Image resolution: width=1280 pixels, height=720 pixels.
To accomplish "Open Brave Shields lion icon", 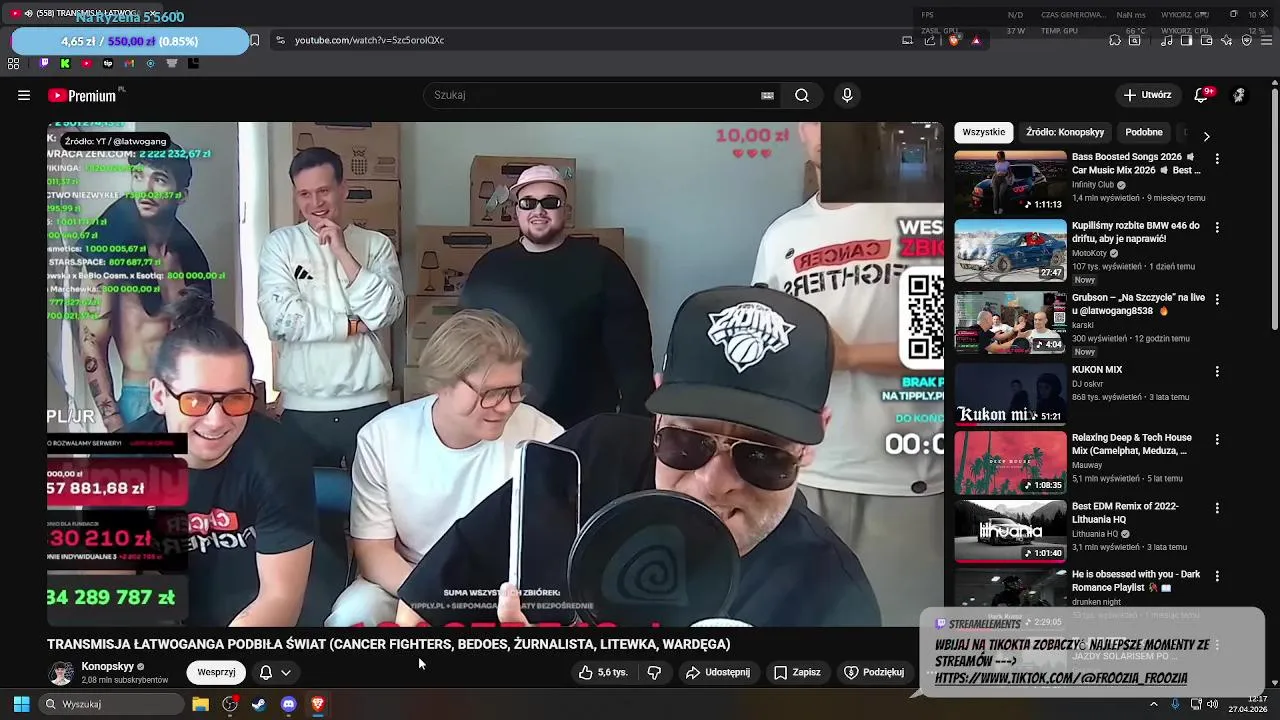I will point(954,40).
